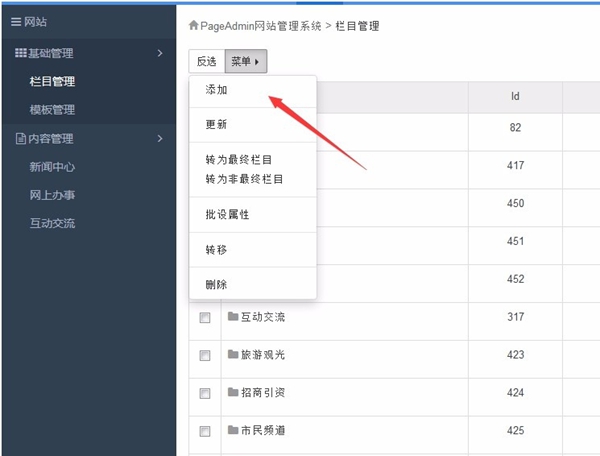This screenshot has height=456, width=600.
Task: Click the folder icon of 招商引资 row
Action: tap(233, 392)
